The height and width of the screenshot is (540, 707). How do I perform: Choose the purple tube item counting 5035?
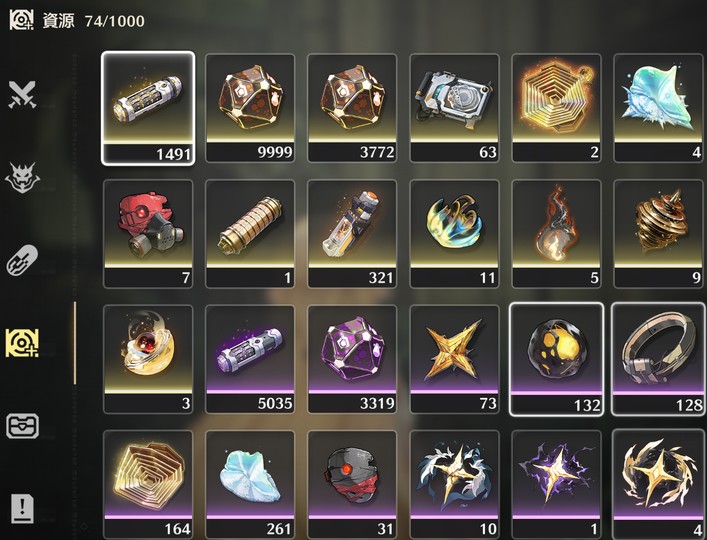point(250,359)
